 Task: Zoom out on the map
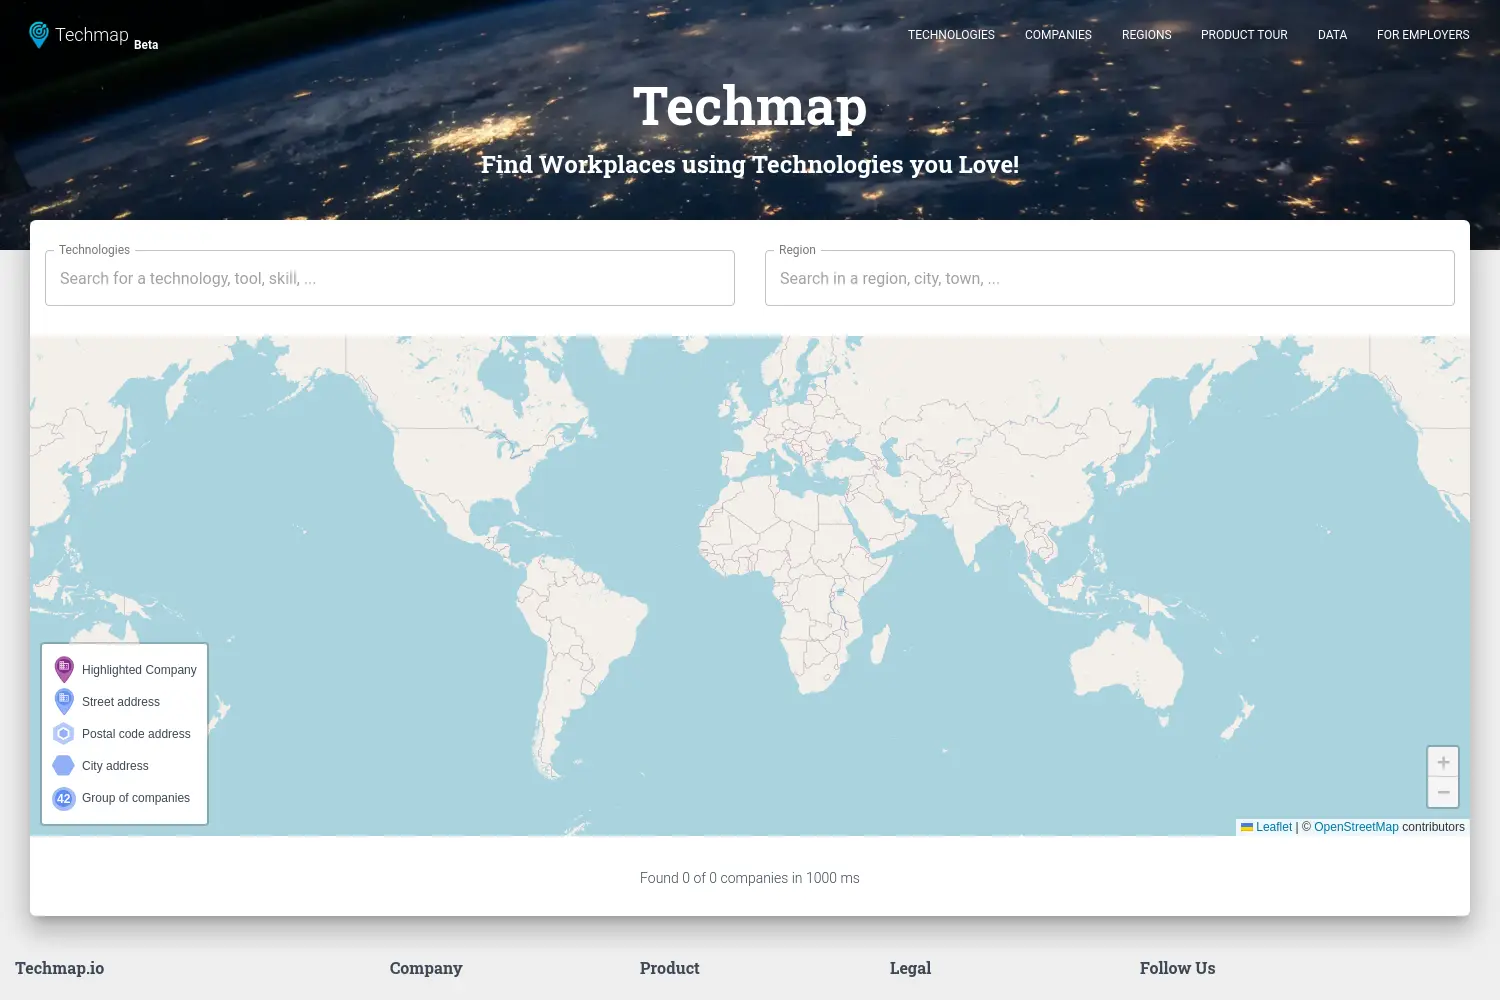(1443, 792)
